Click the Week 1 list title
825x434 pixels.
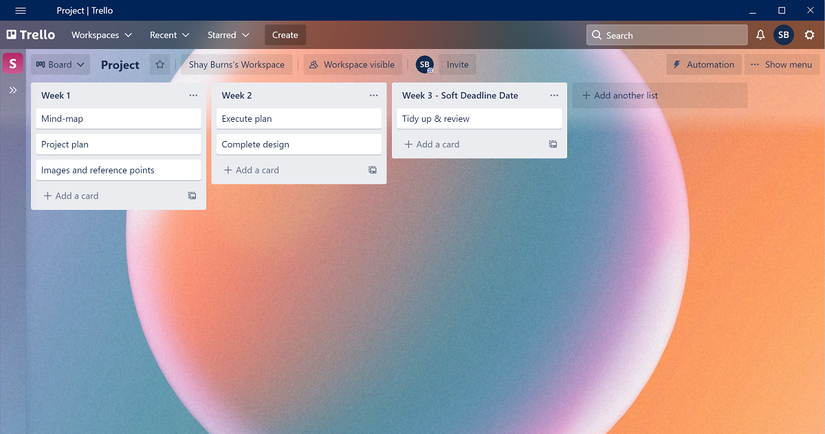pyautogui.click(x=56, y=95)
